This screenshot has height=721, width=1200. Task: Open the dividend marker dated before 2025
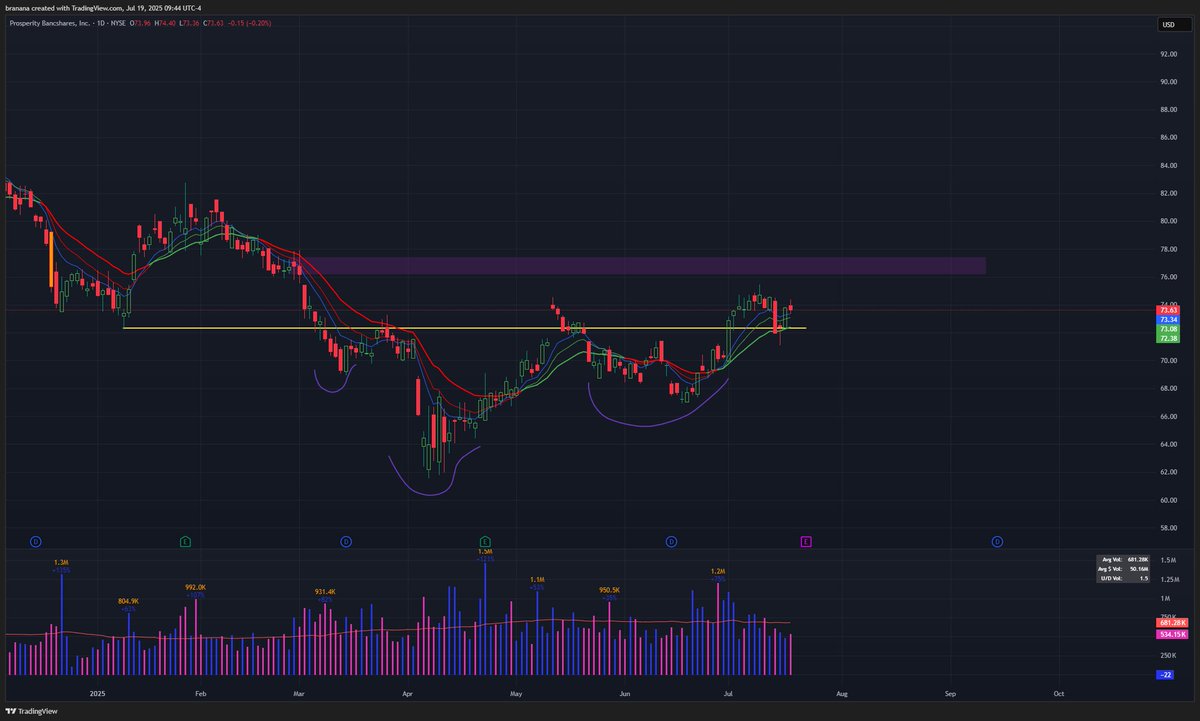(35, 541)
